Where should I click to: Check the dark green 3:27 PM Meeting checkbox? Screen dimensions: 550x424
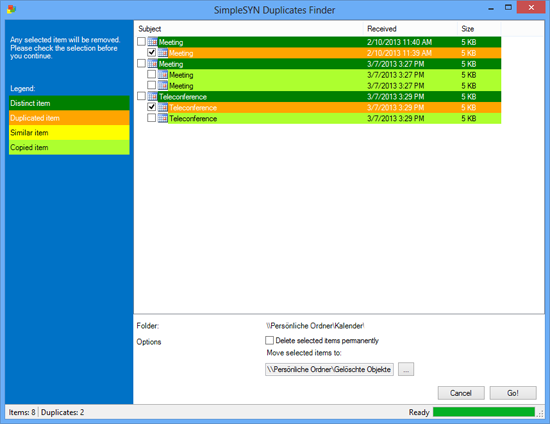tap(141, 63)
